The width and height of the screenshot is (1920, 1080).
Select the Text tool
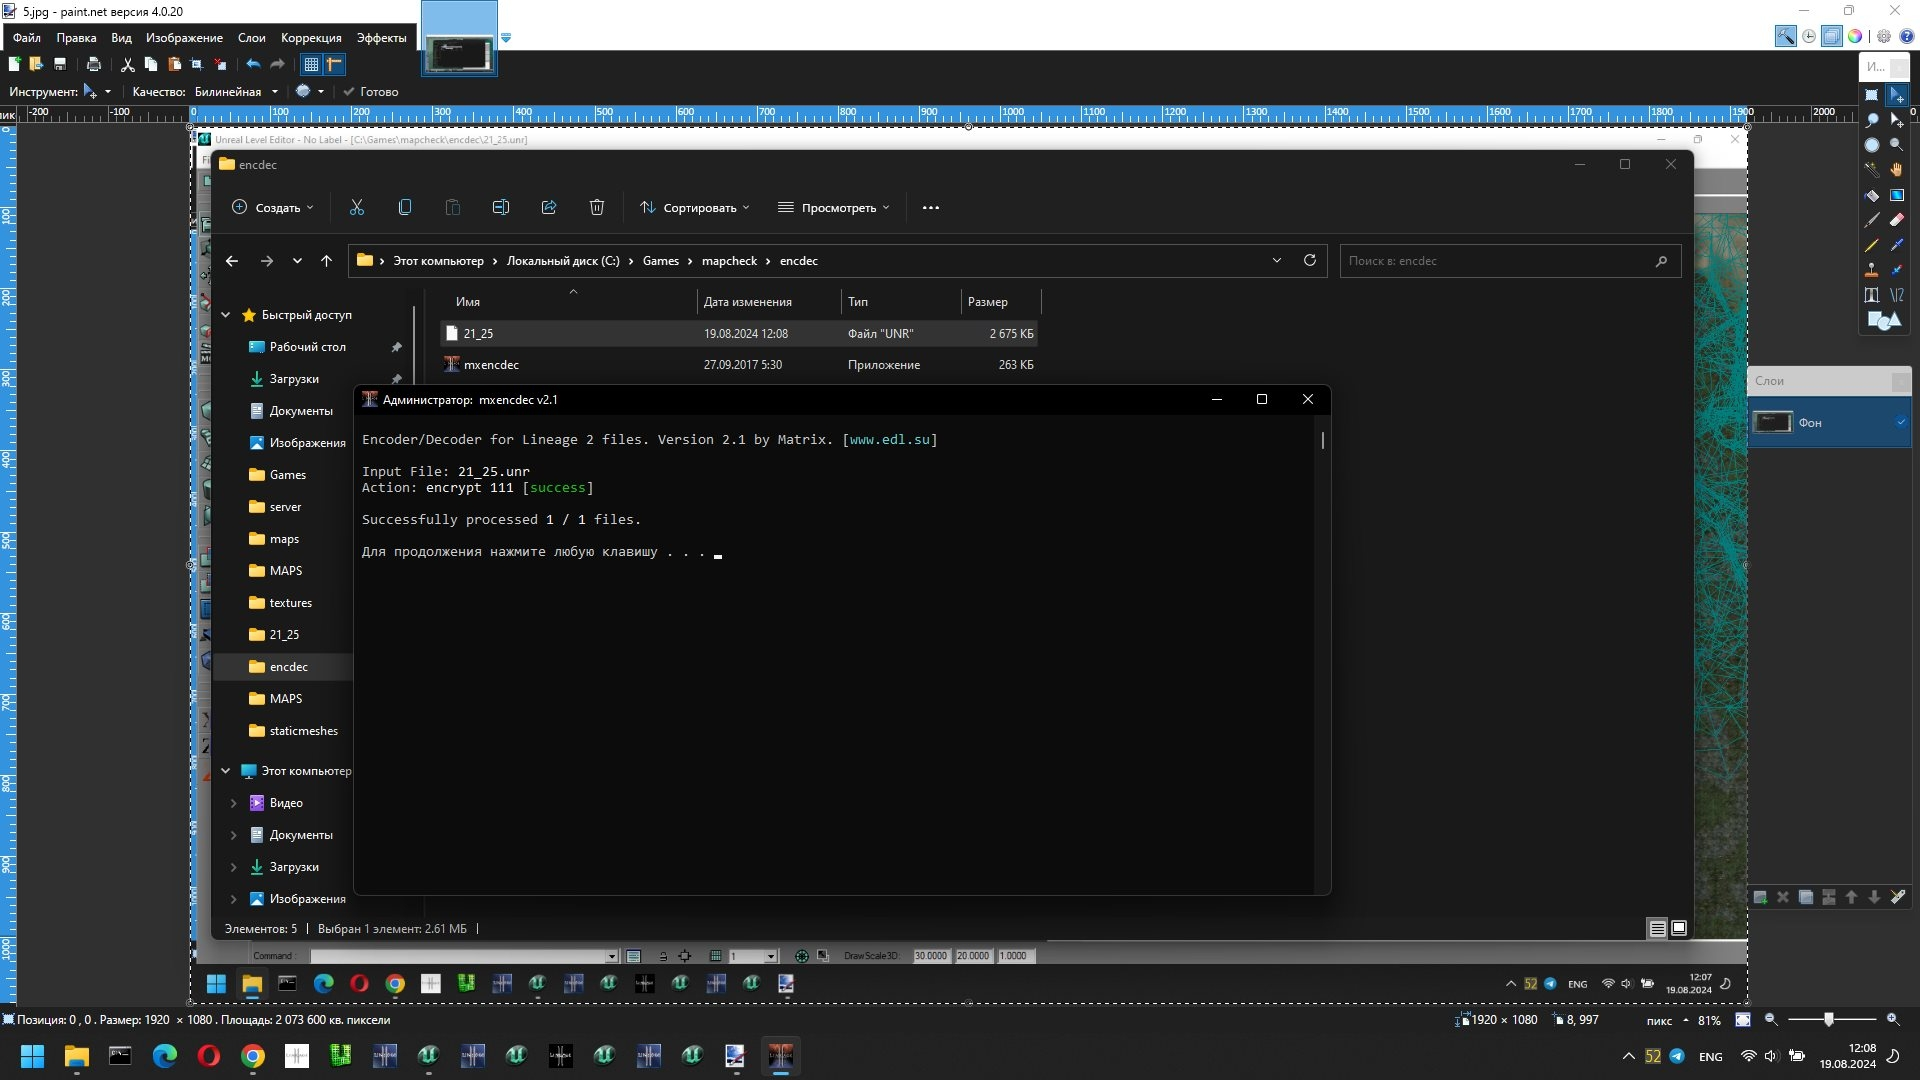(1872, 295)
